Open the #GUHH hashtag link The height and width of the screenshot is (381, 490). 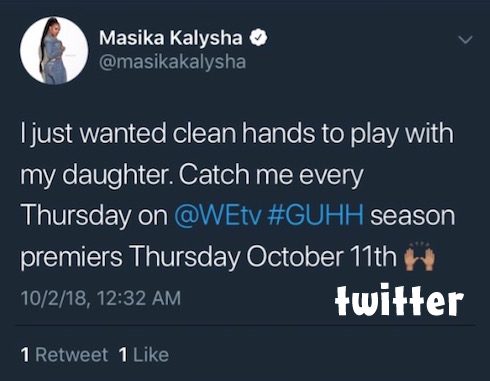coord(315,215)
